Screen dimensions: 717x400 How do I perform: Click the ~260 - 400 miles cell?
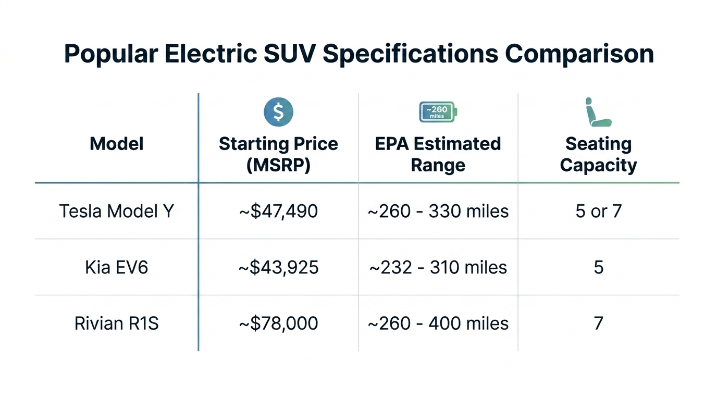coord(438,324)
